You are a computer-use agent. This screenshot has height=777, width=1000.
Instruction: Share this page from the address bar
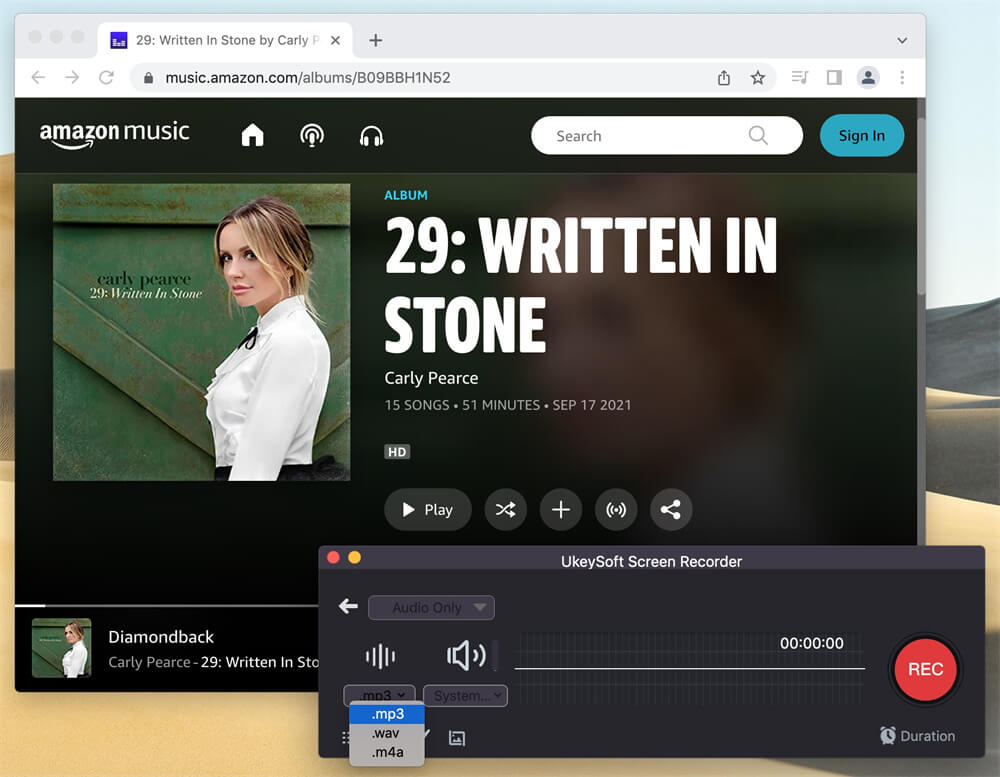tap(723, 78)
